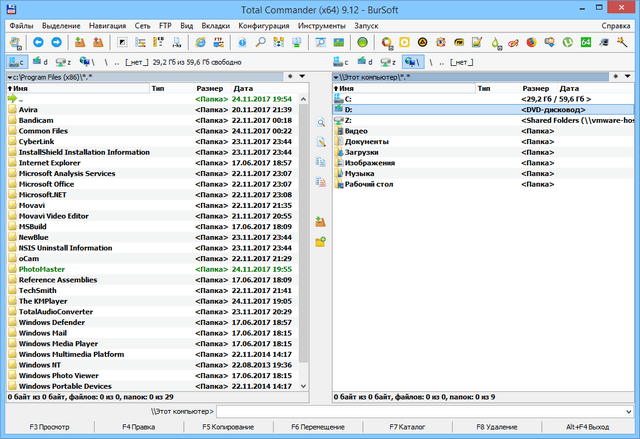
Task: Click the blue back navigation arrow
Action: coord(38,43)
